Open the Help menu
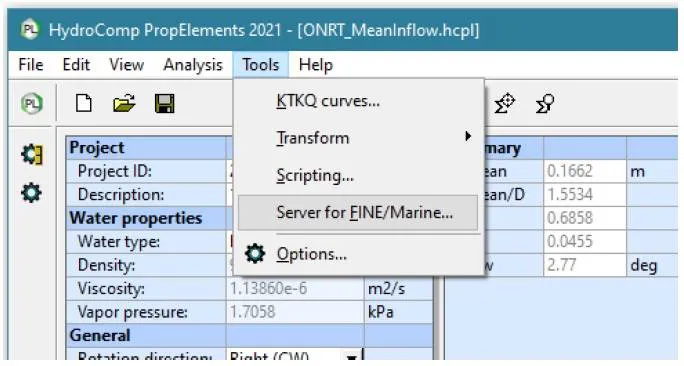Screen dimensions: 684x366 click(315, 65)
